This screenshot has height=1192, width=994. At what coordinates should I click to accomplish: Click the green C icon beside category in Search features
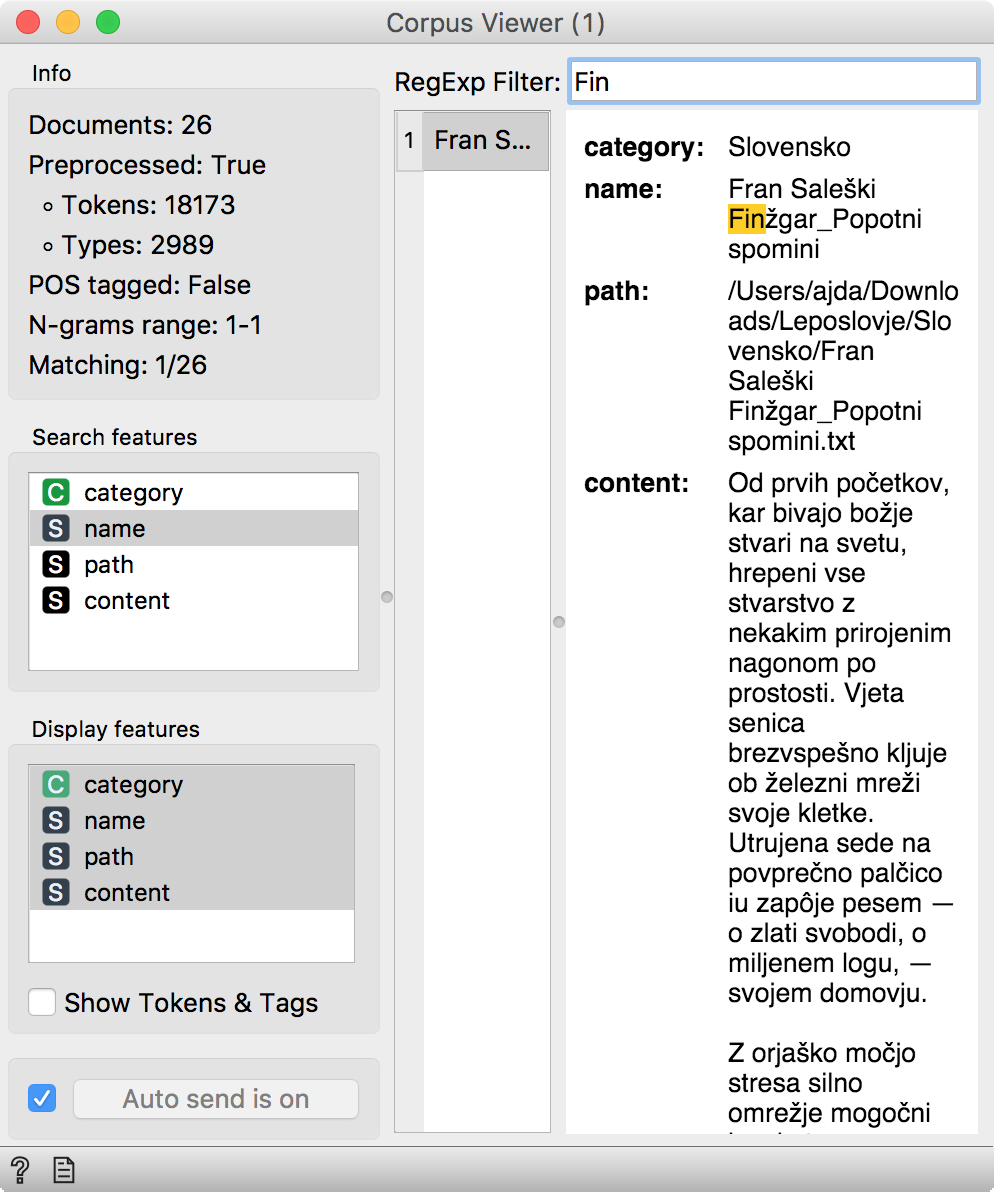[x=56, y=492]
